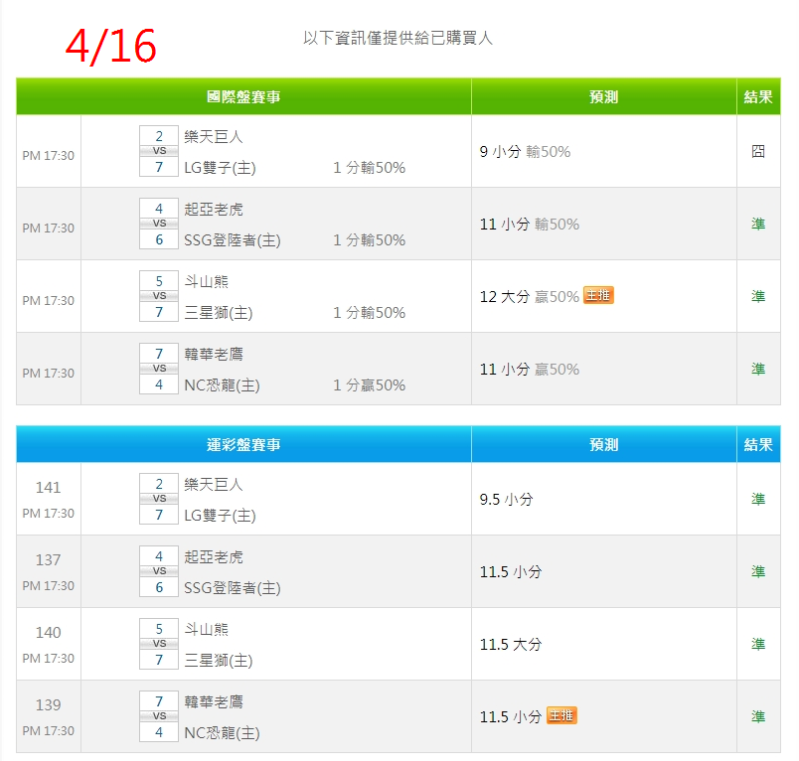The height and width of the screenshot is (761, 799).
Task: Click 準 result in game 139 row
Action: [758, 717]
